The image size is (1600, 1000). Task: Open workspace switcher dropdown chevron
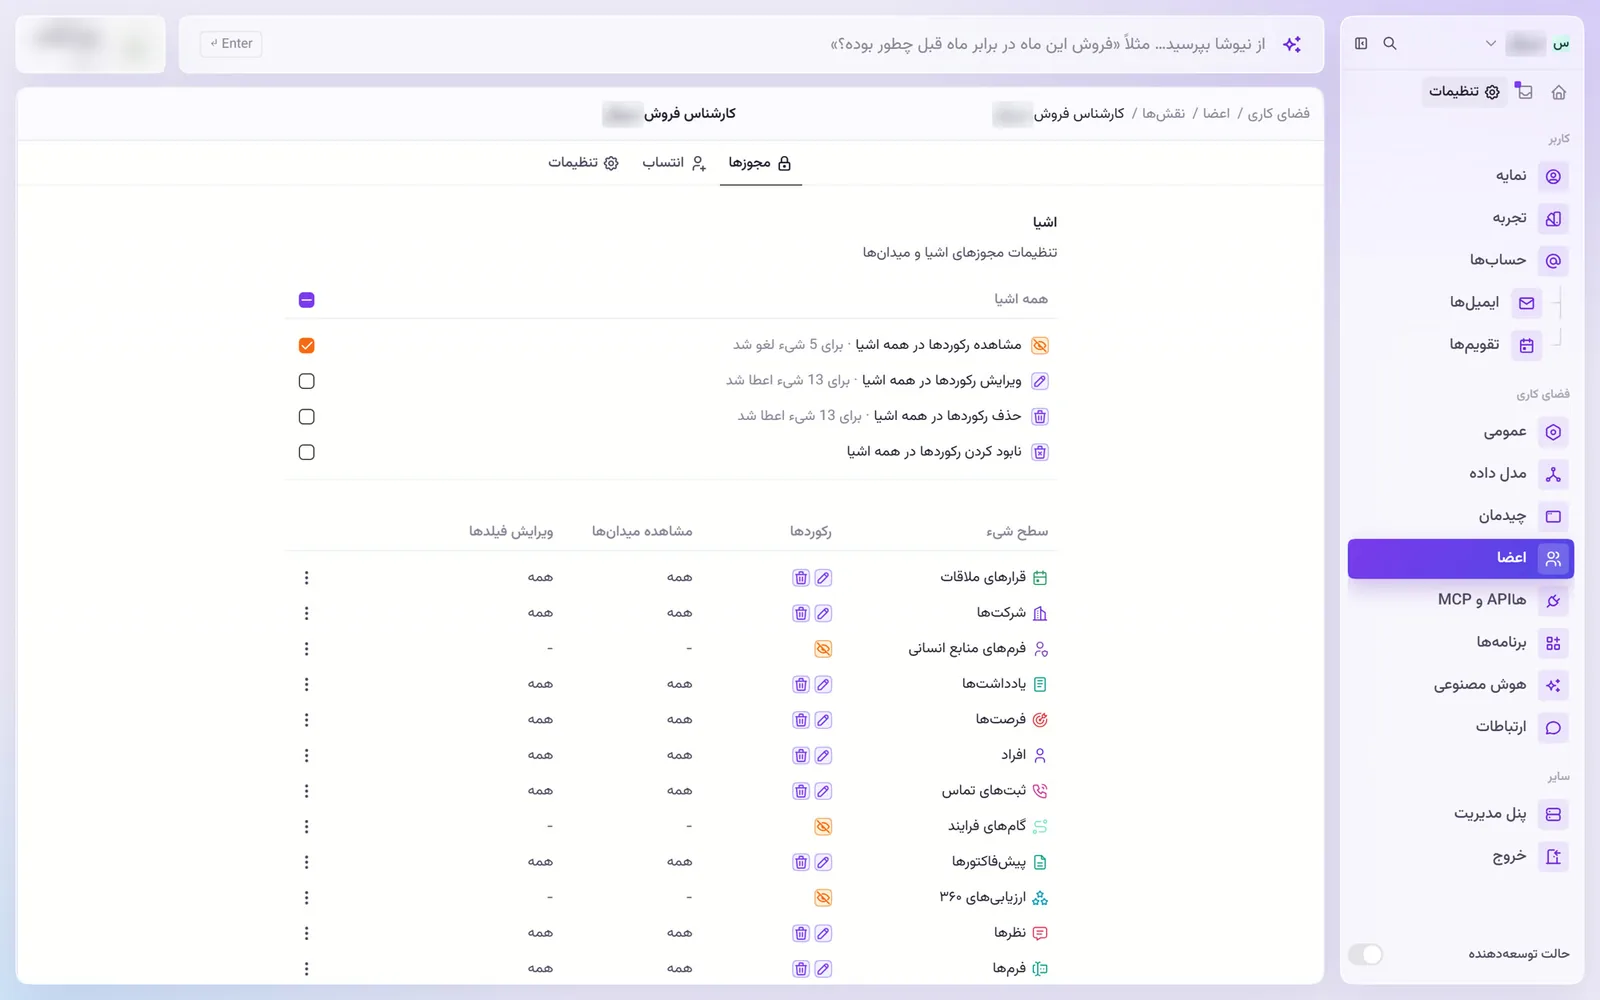coord(1490,43)
